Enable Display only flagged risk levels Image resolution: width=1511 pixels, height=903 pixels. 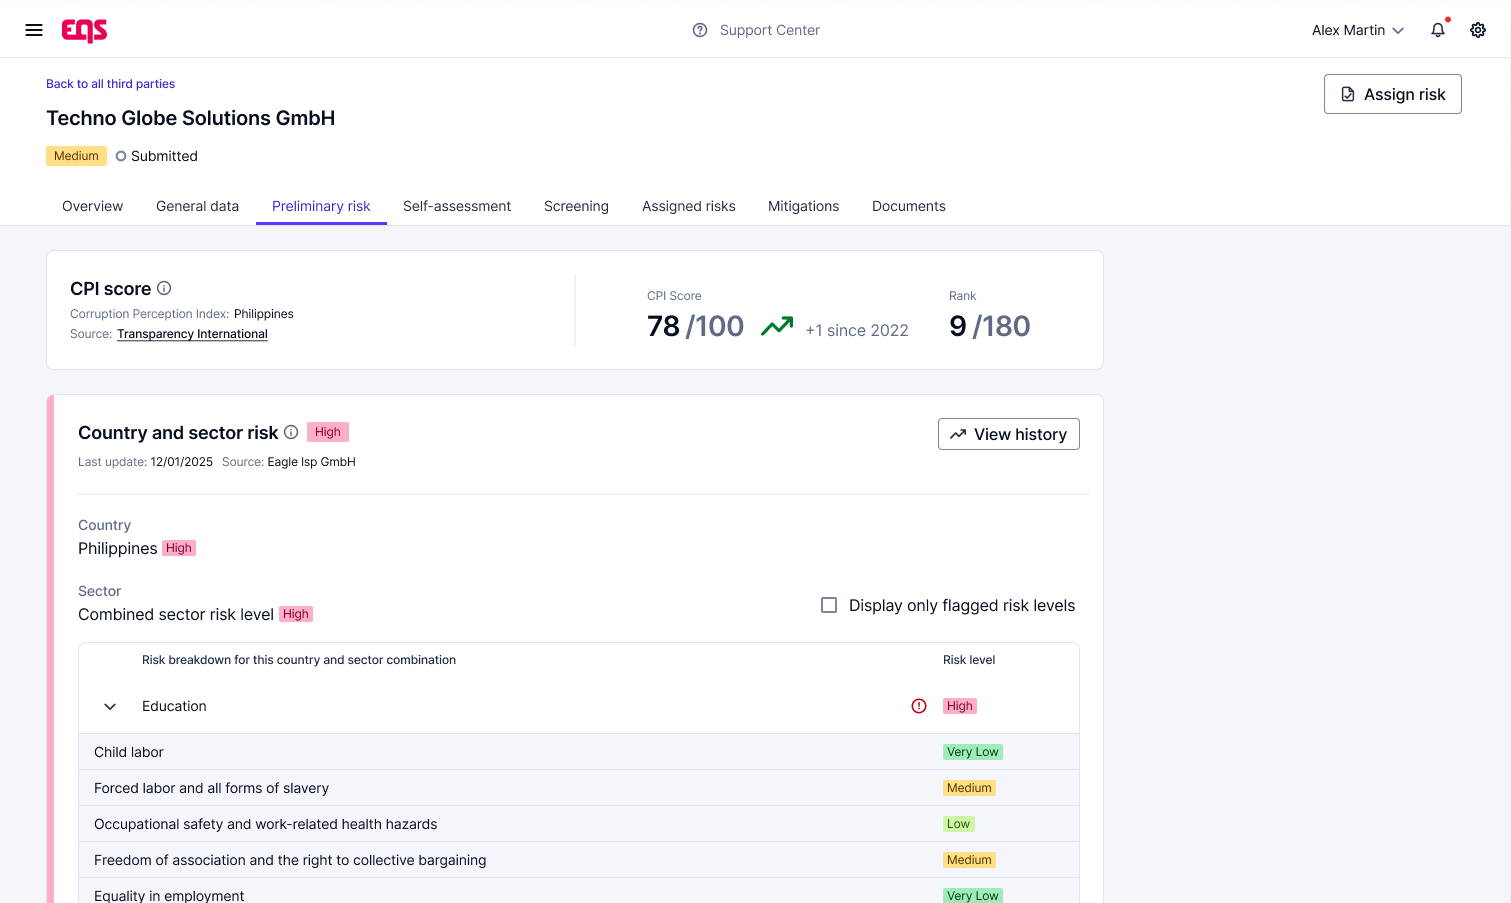[x=829, y=605]
